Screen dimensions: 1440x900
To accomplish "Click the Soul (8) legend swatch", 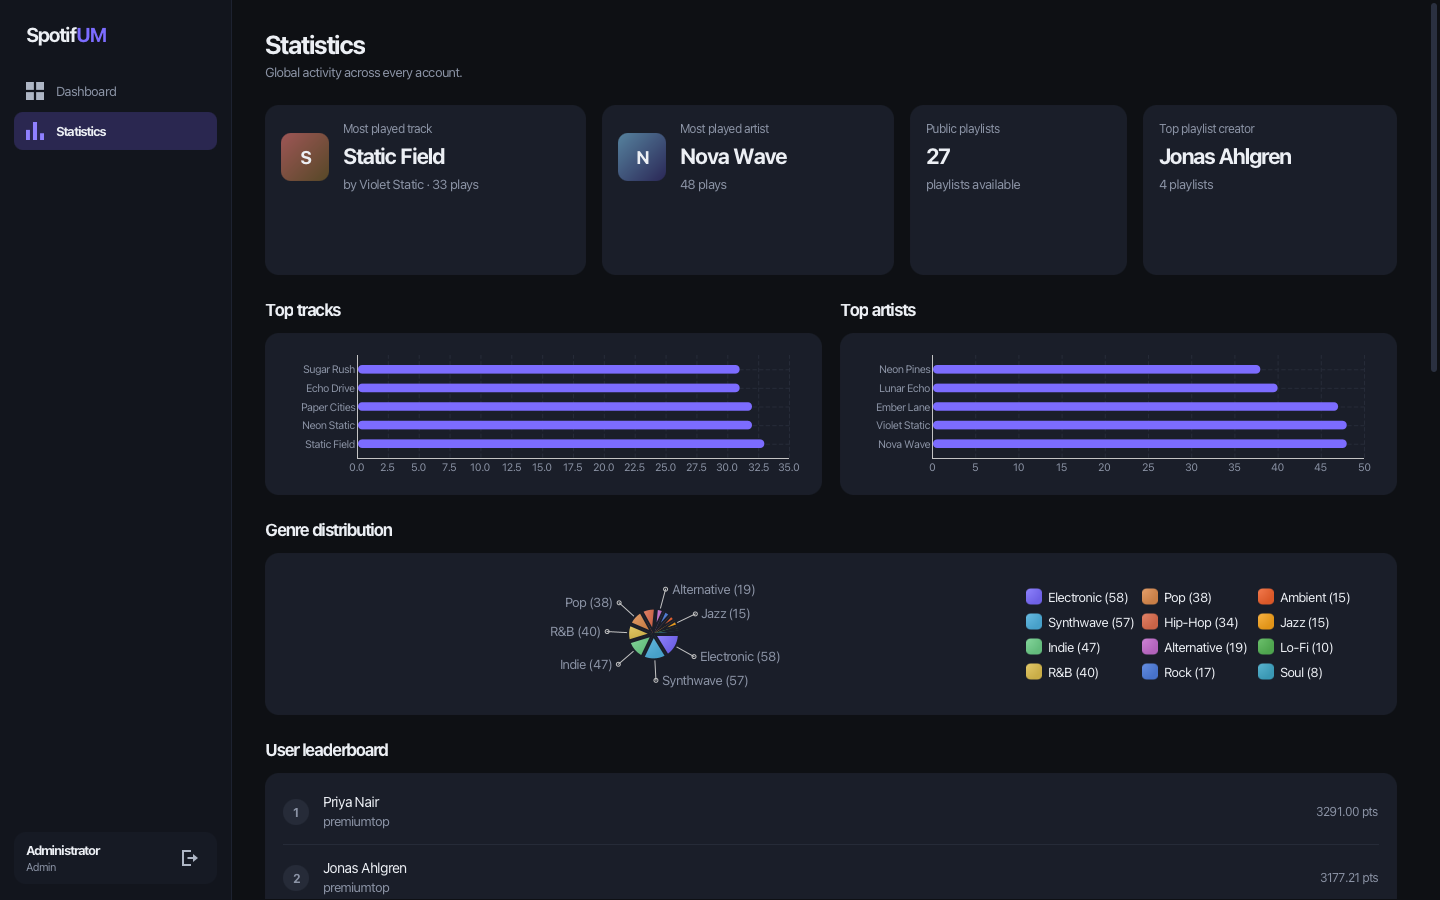I will [x=1266, y=672].
